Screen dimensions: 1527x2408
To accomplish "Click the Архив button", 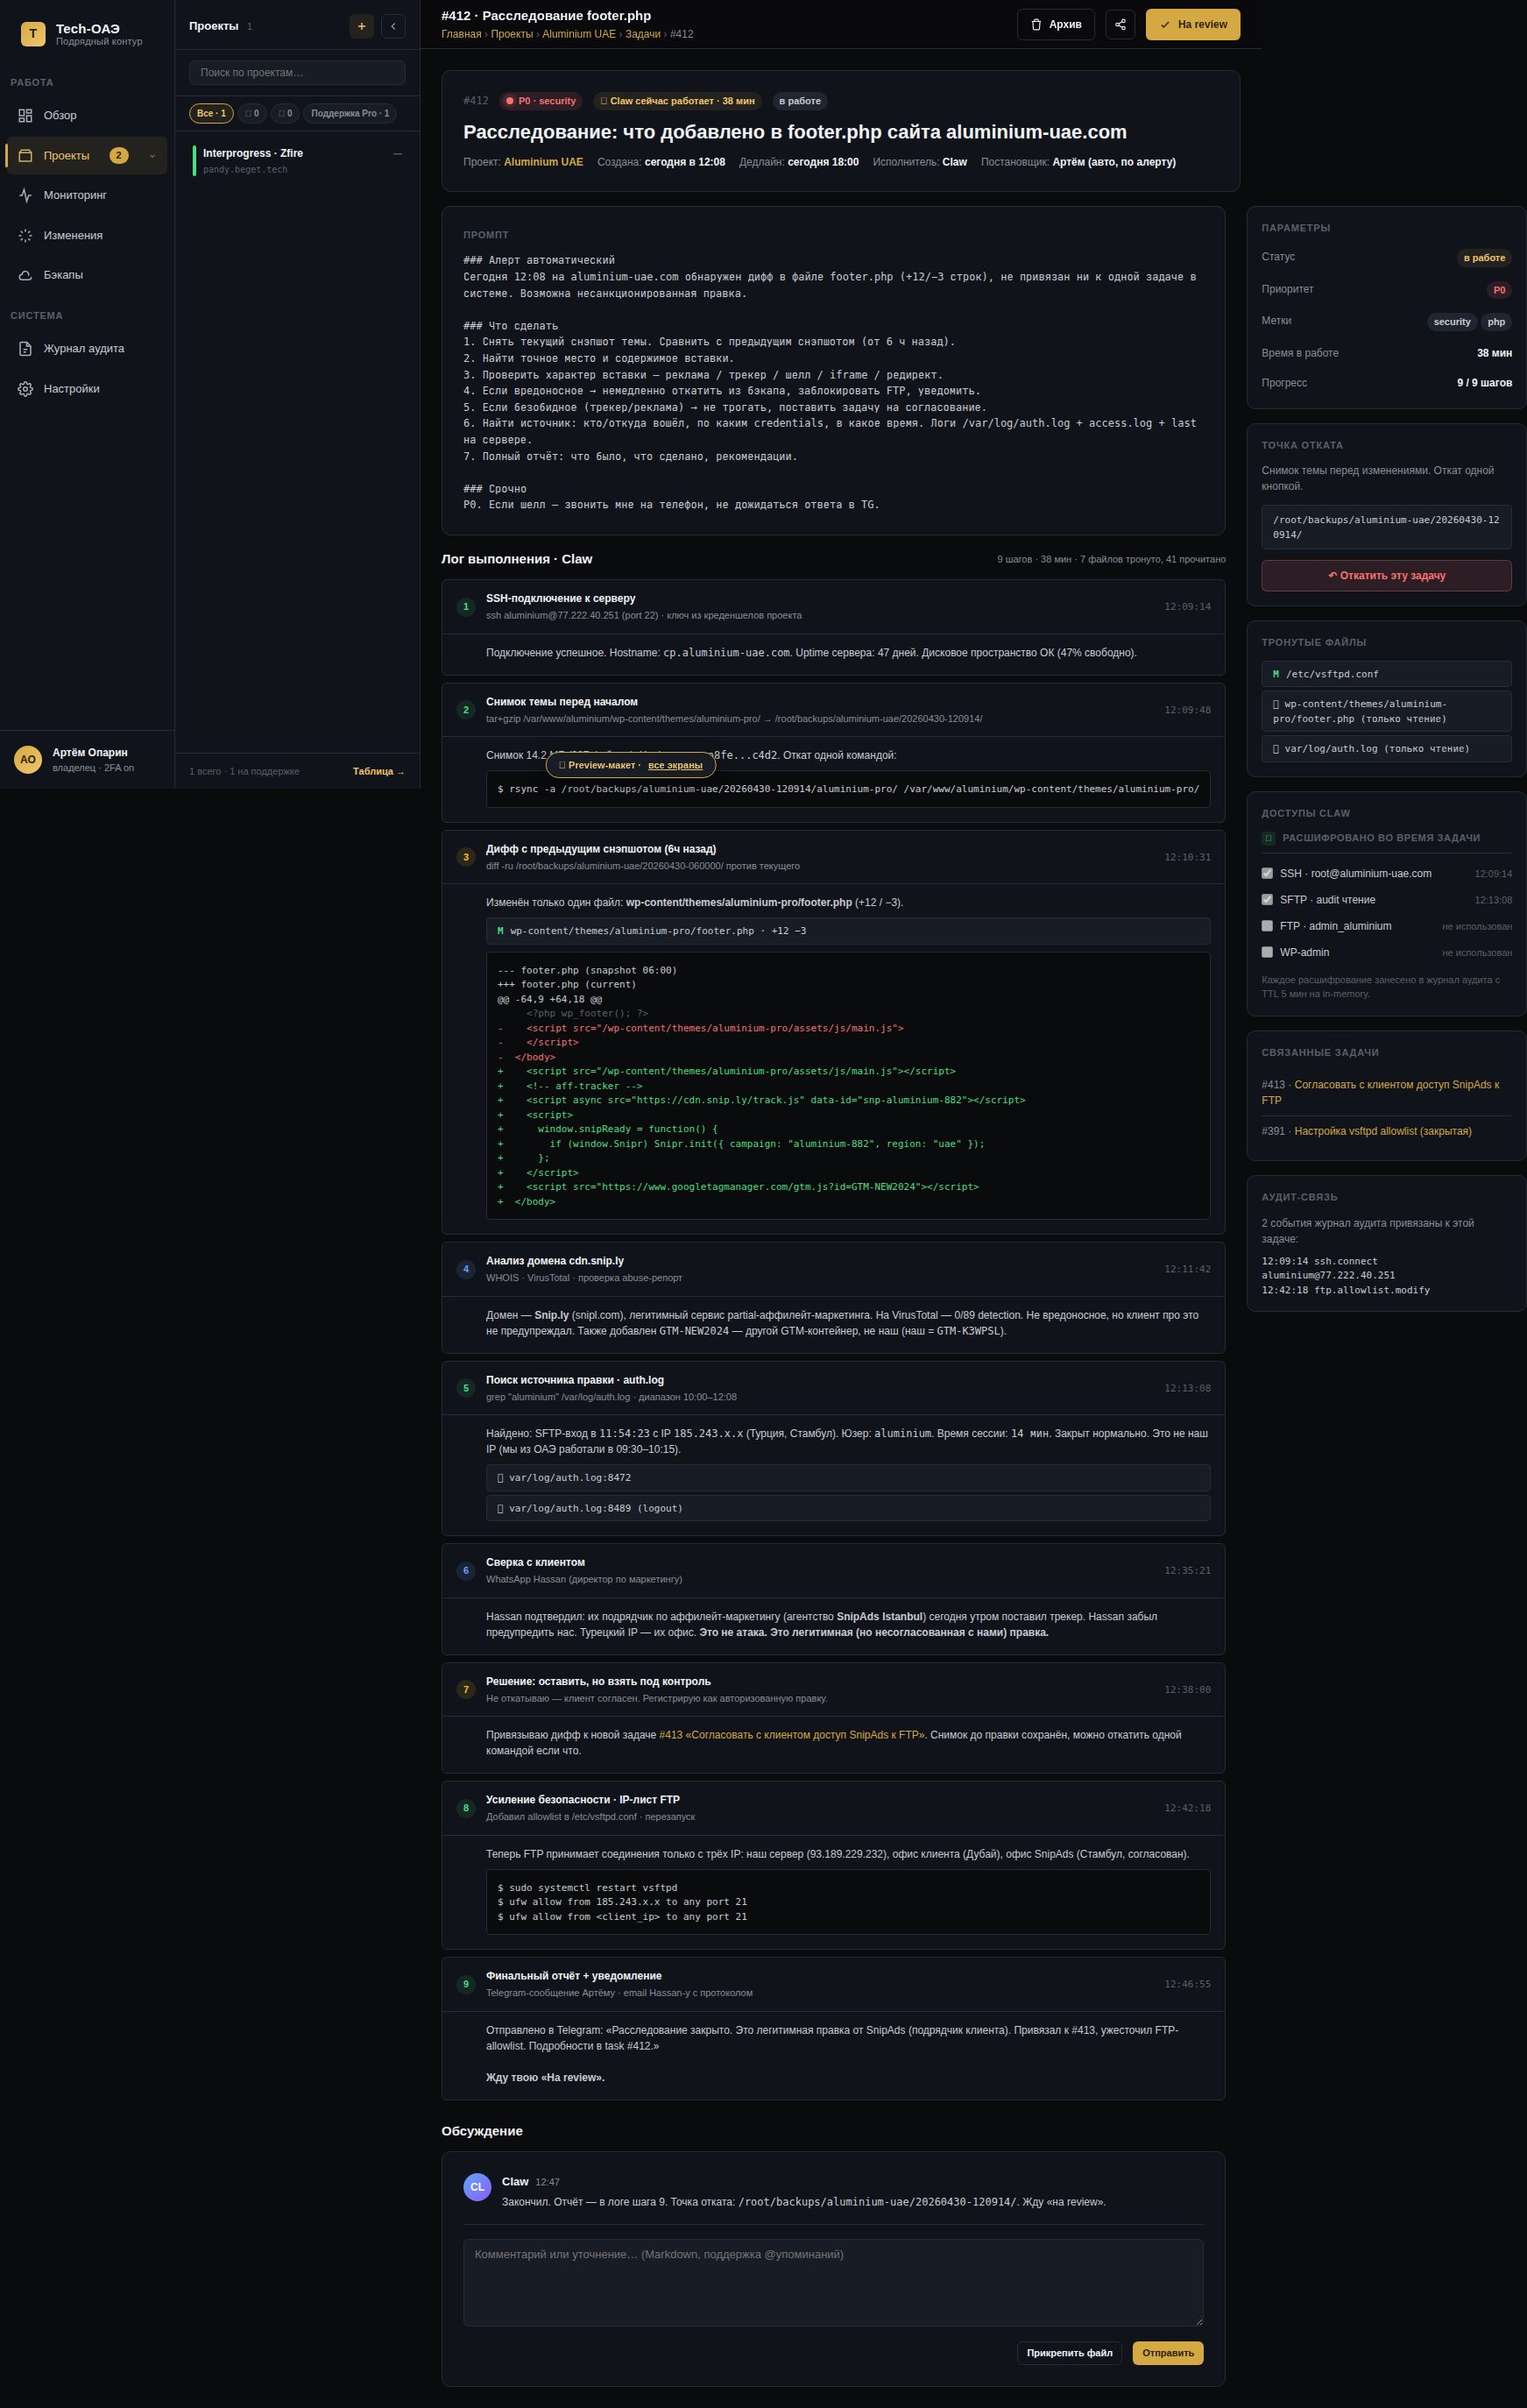I will 1056,24.
